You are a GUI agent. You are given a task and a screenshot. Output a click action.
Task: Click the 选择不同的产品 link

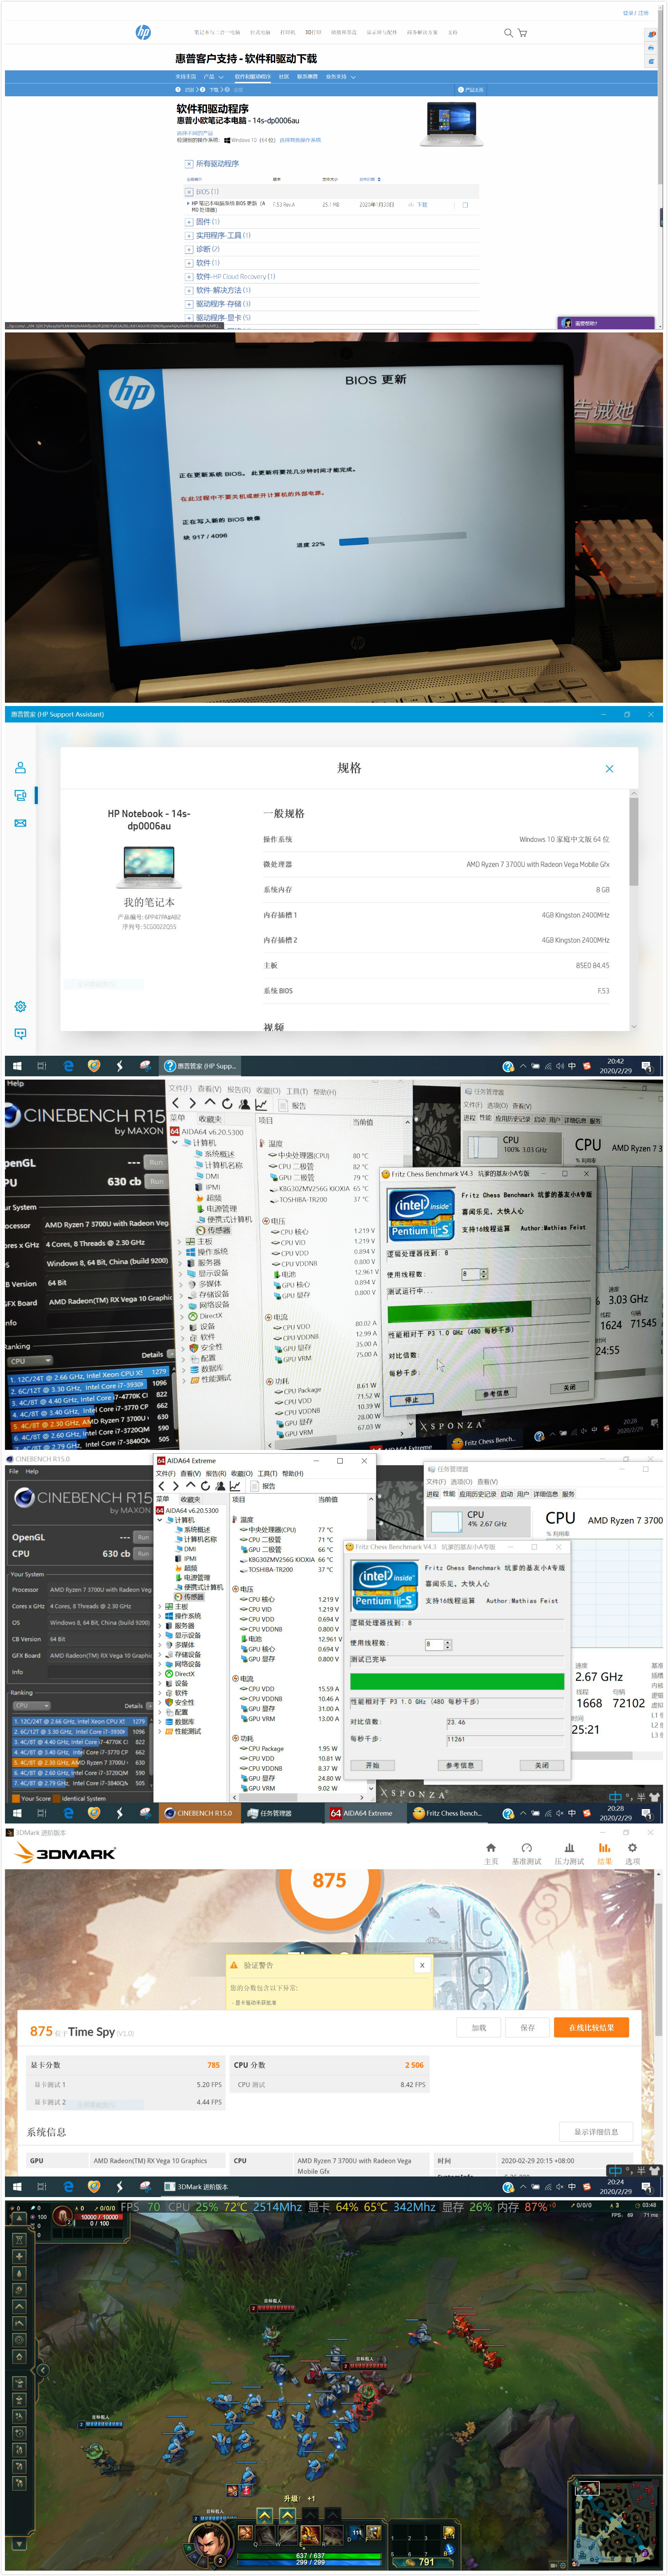[195, 133]
